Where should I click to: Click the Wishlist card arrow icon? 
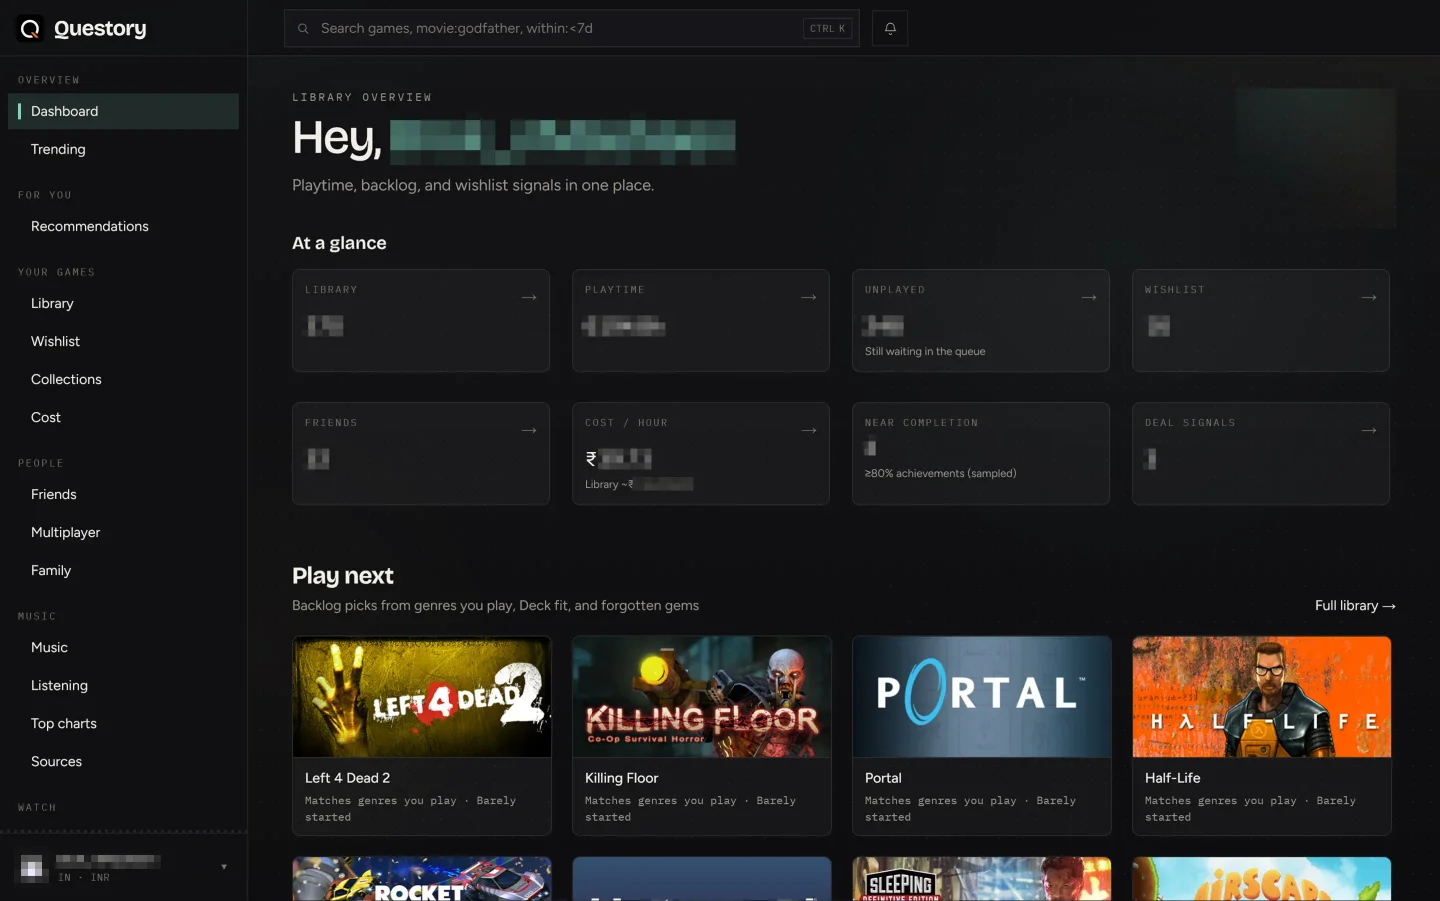[1369, 297]
